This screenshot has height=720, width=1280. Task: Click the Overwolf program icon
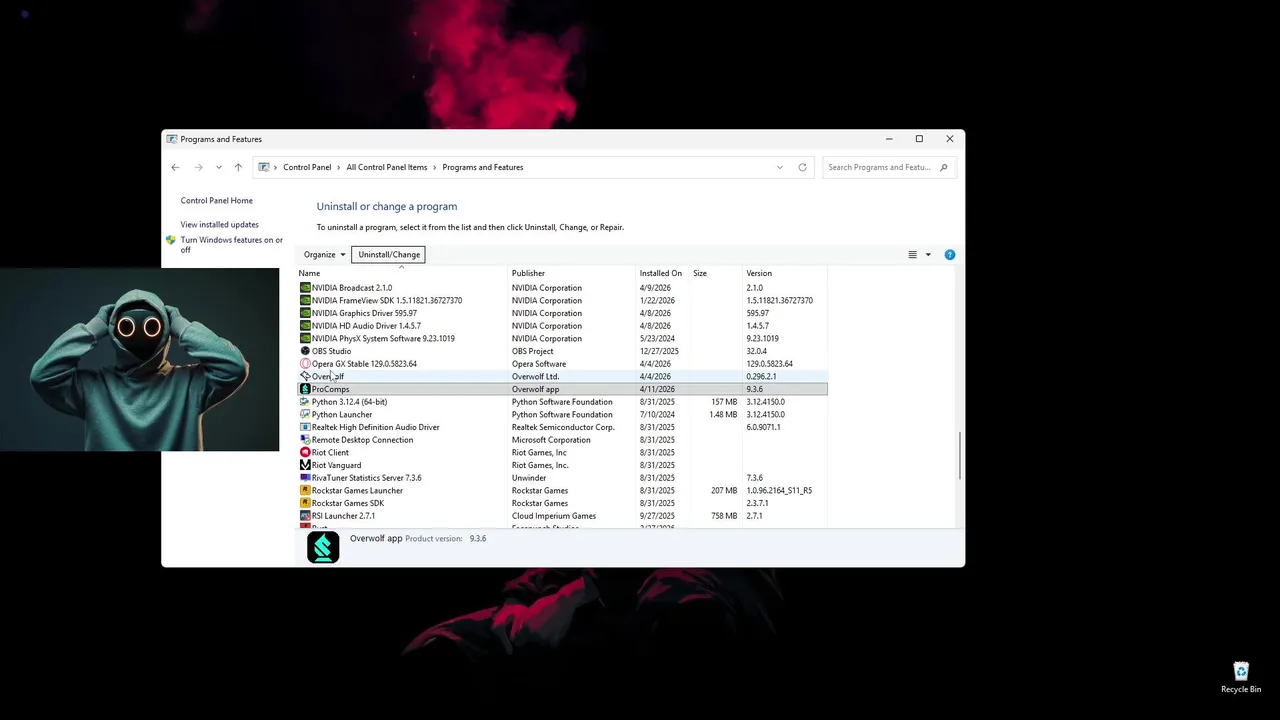point(305,376)
